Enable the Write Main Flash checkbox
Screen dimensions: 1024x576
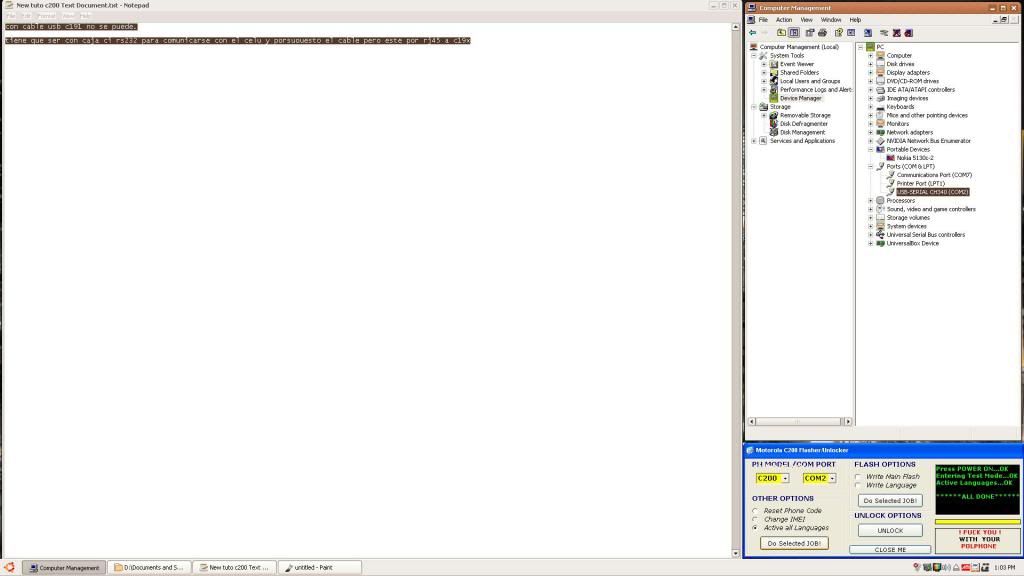tap(857, 477)
